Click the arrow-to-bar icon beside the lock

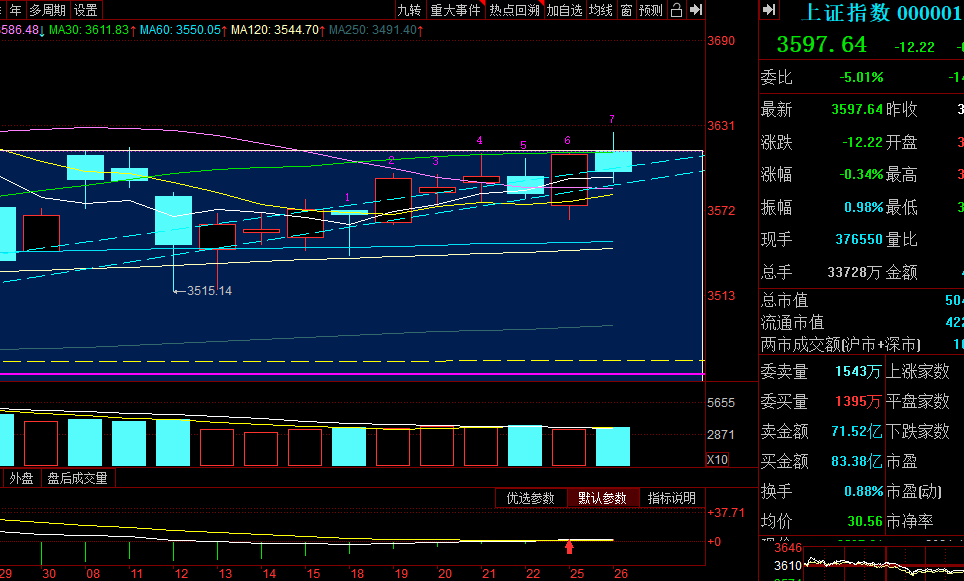click(696, 10)
